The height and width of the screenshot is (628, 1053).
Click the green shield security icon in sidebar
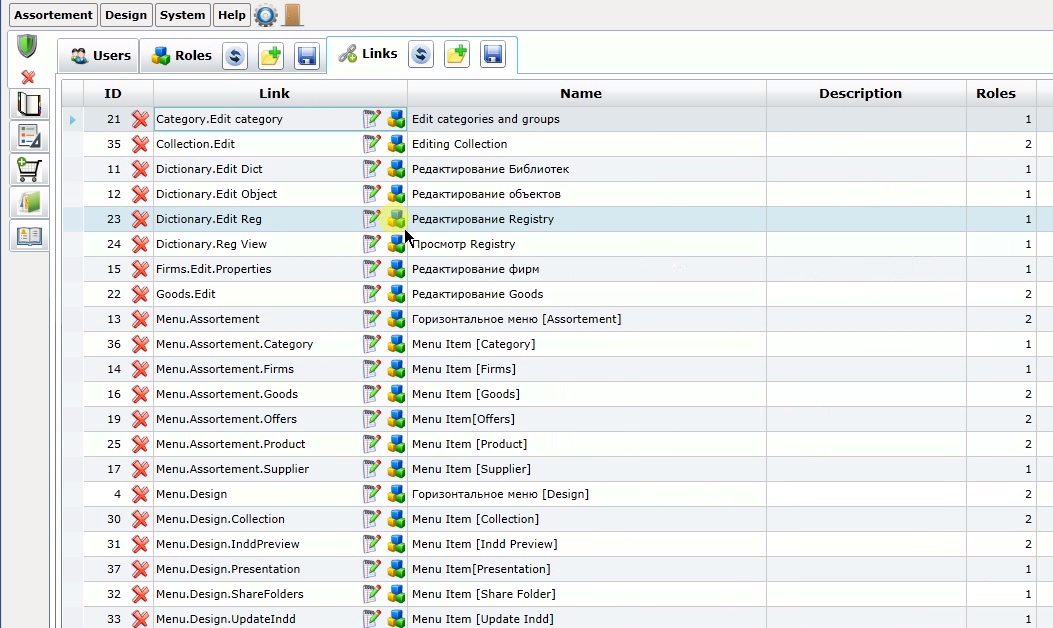[27, 46]
